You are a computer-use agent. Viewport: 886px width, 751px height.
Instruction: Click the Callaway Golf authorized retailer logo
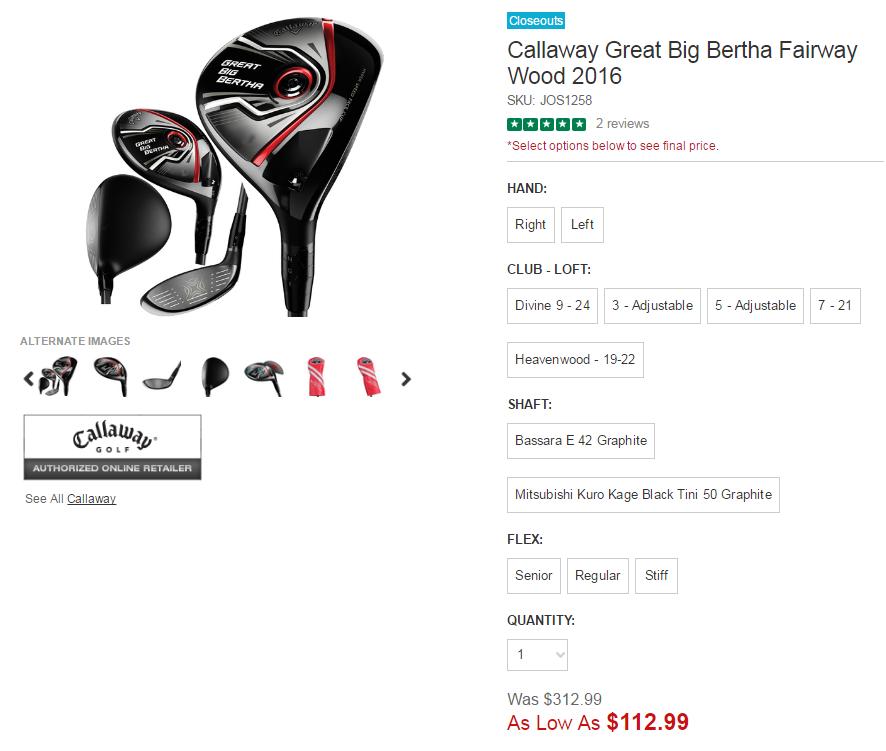pyautogui.click(x=113, y=447)
